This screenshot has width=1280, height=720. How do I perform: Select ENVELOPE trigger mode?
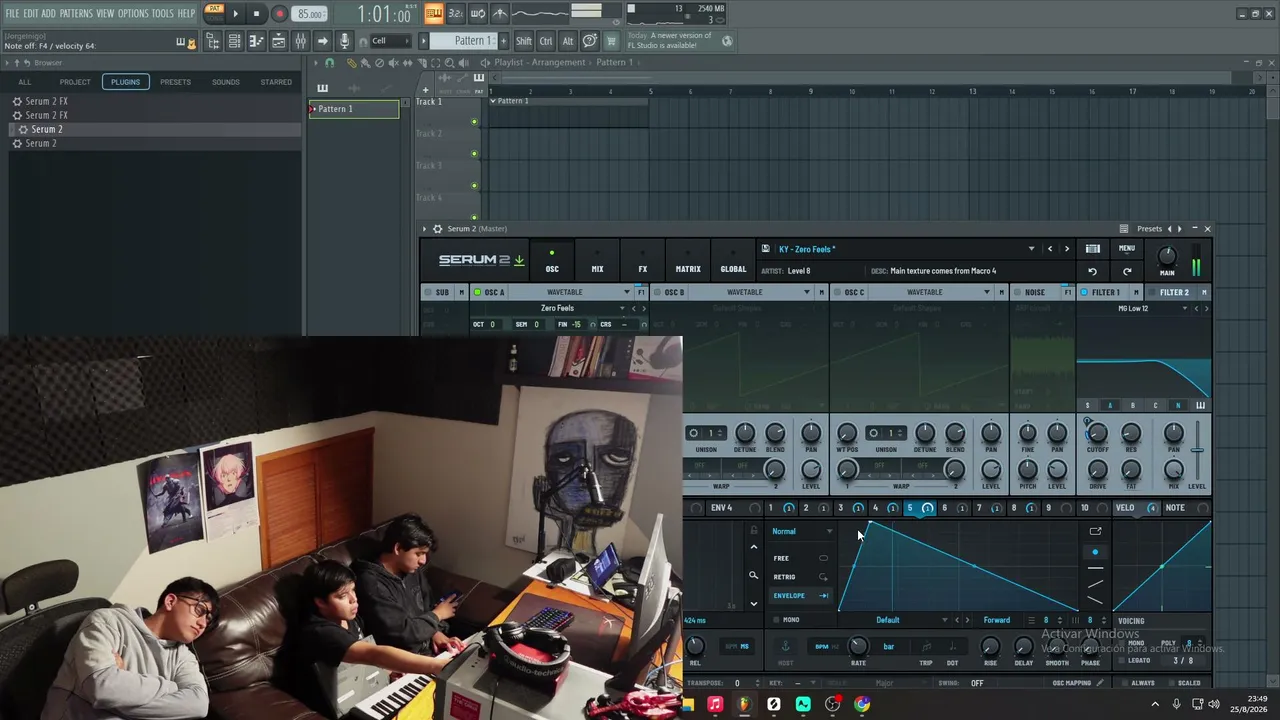coord(801,595)
